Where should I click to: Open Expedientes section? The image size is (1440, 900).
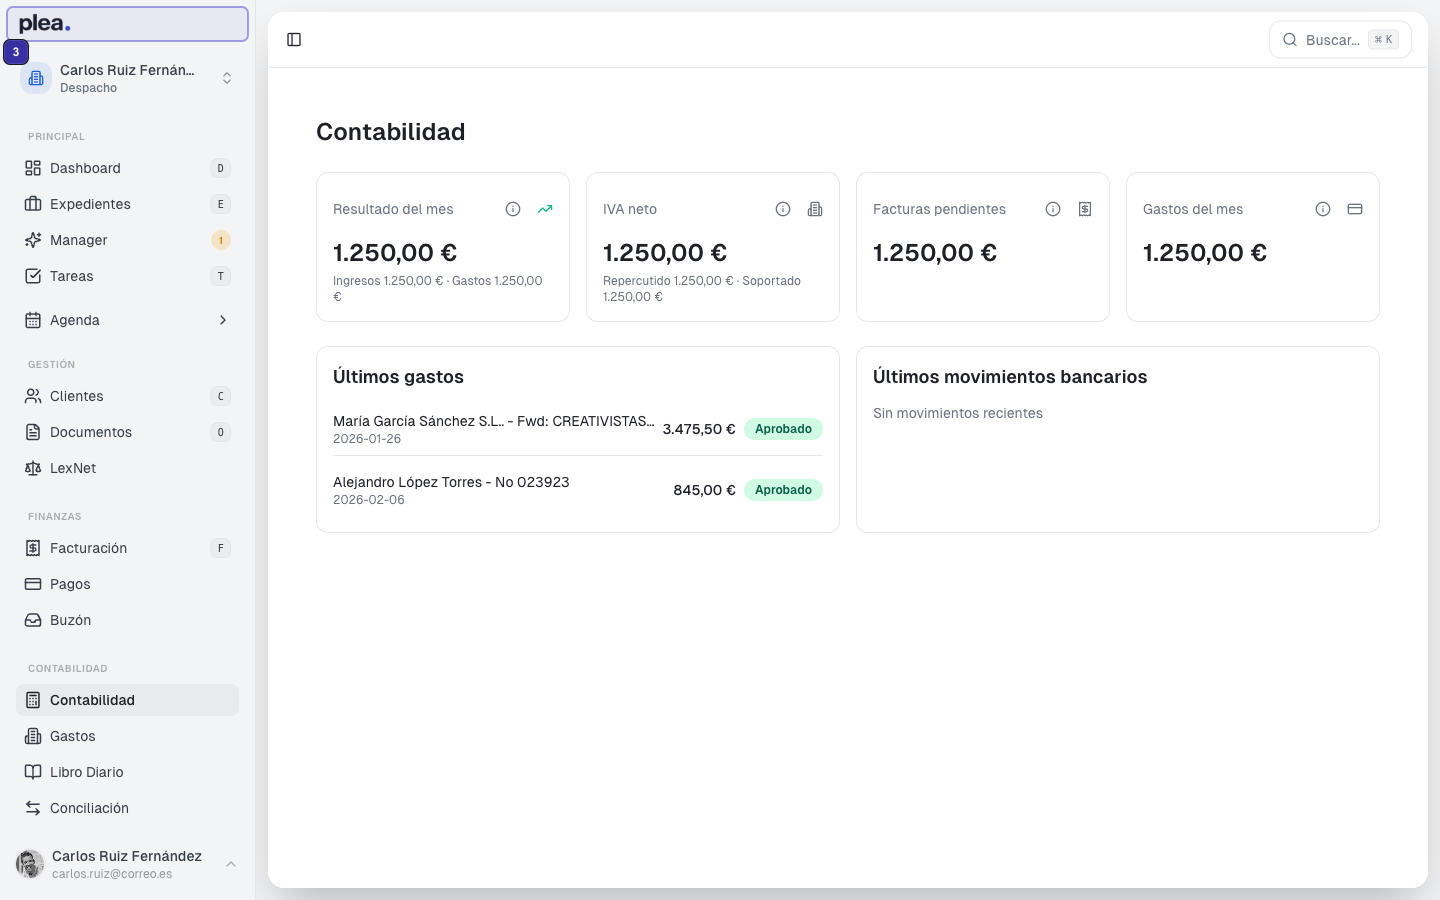pyautogui.click(x=127, y=204)
